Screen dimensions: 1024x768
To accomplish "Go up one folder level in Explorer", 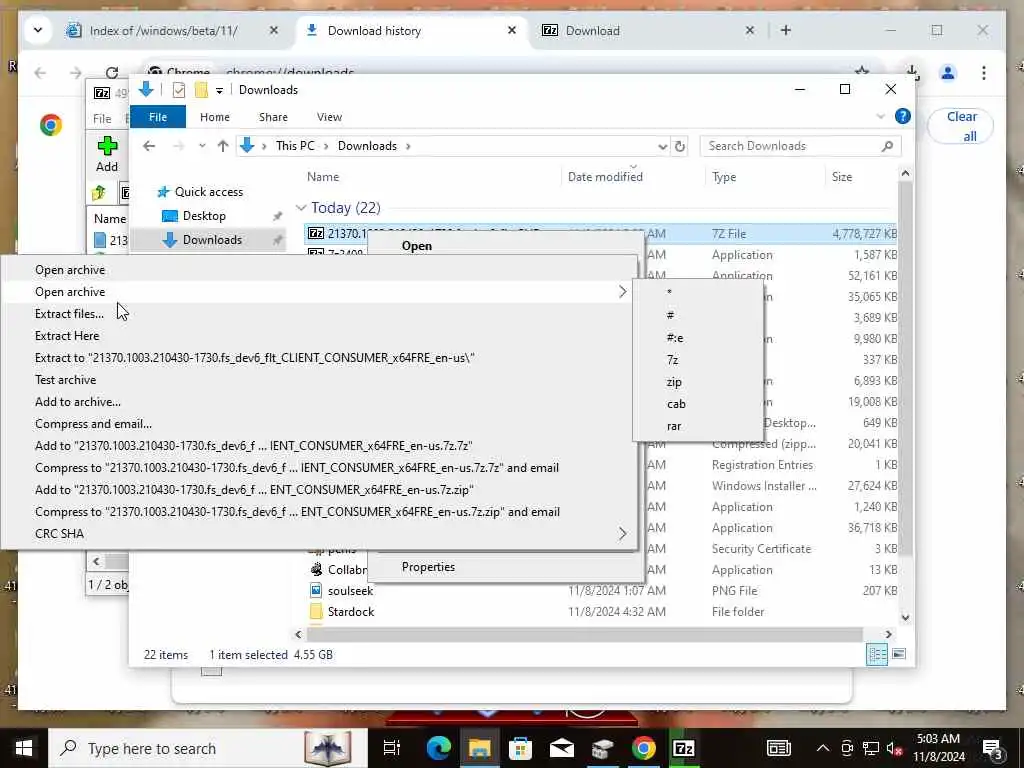I will (223, 146).
